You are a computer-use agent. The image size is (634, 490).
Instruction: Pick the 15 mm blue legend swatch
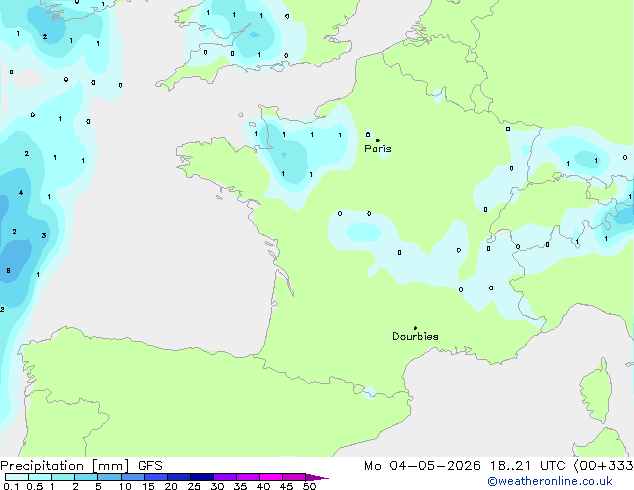156,477
